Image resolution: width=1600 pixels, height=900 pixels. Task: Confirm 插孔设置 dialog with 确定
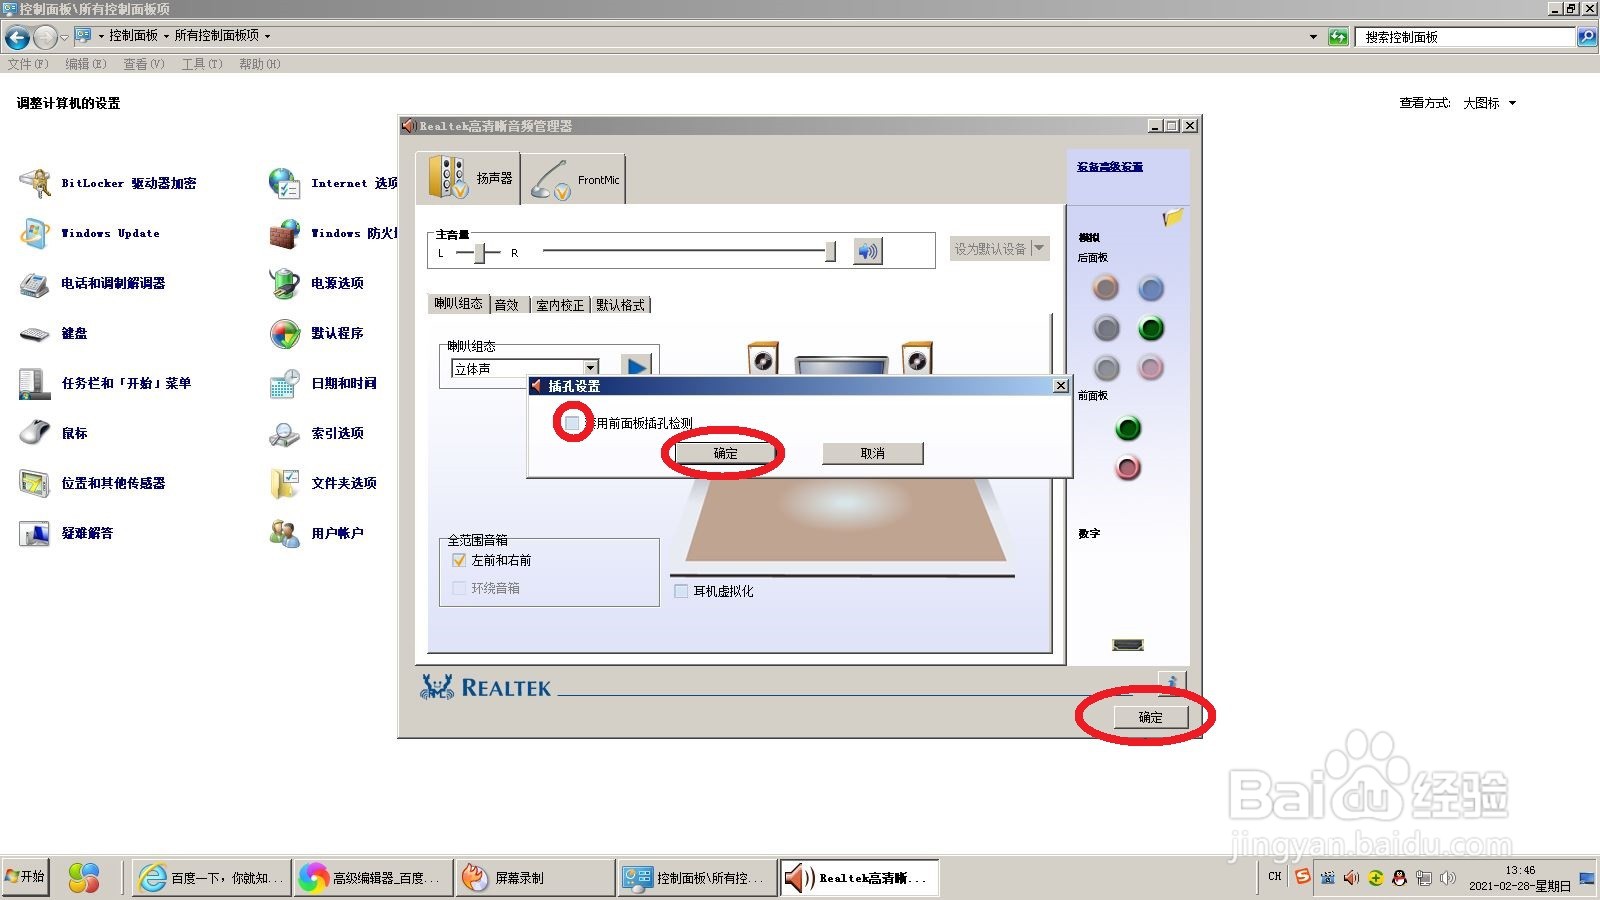725,453
